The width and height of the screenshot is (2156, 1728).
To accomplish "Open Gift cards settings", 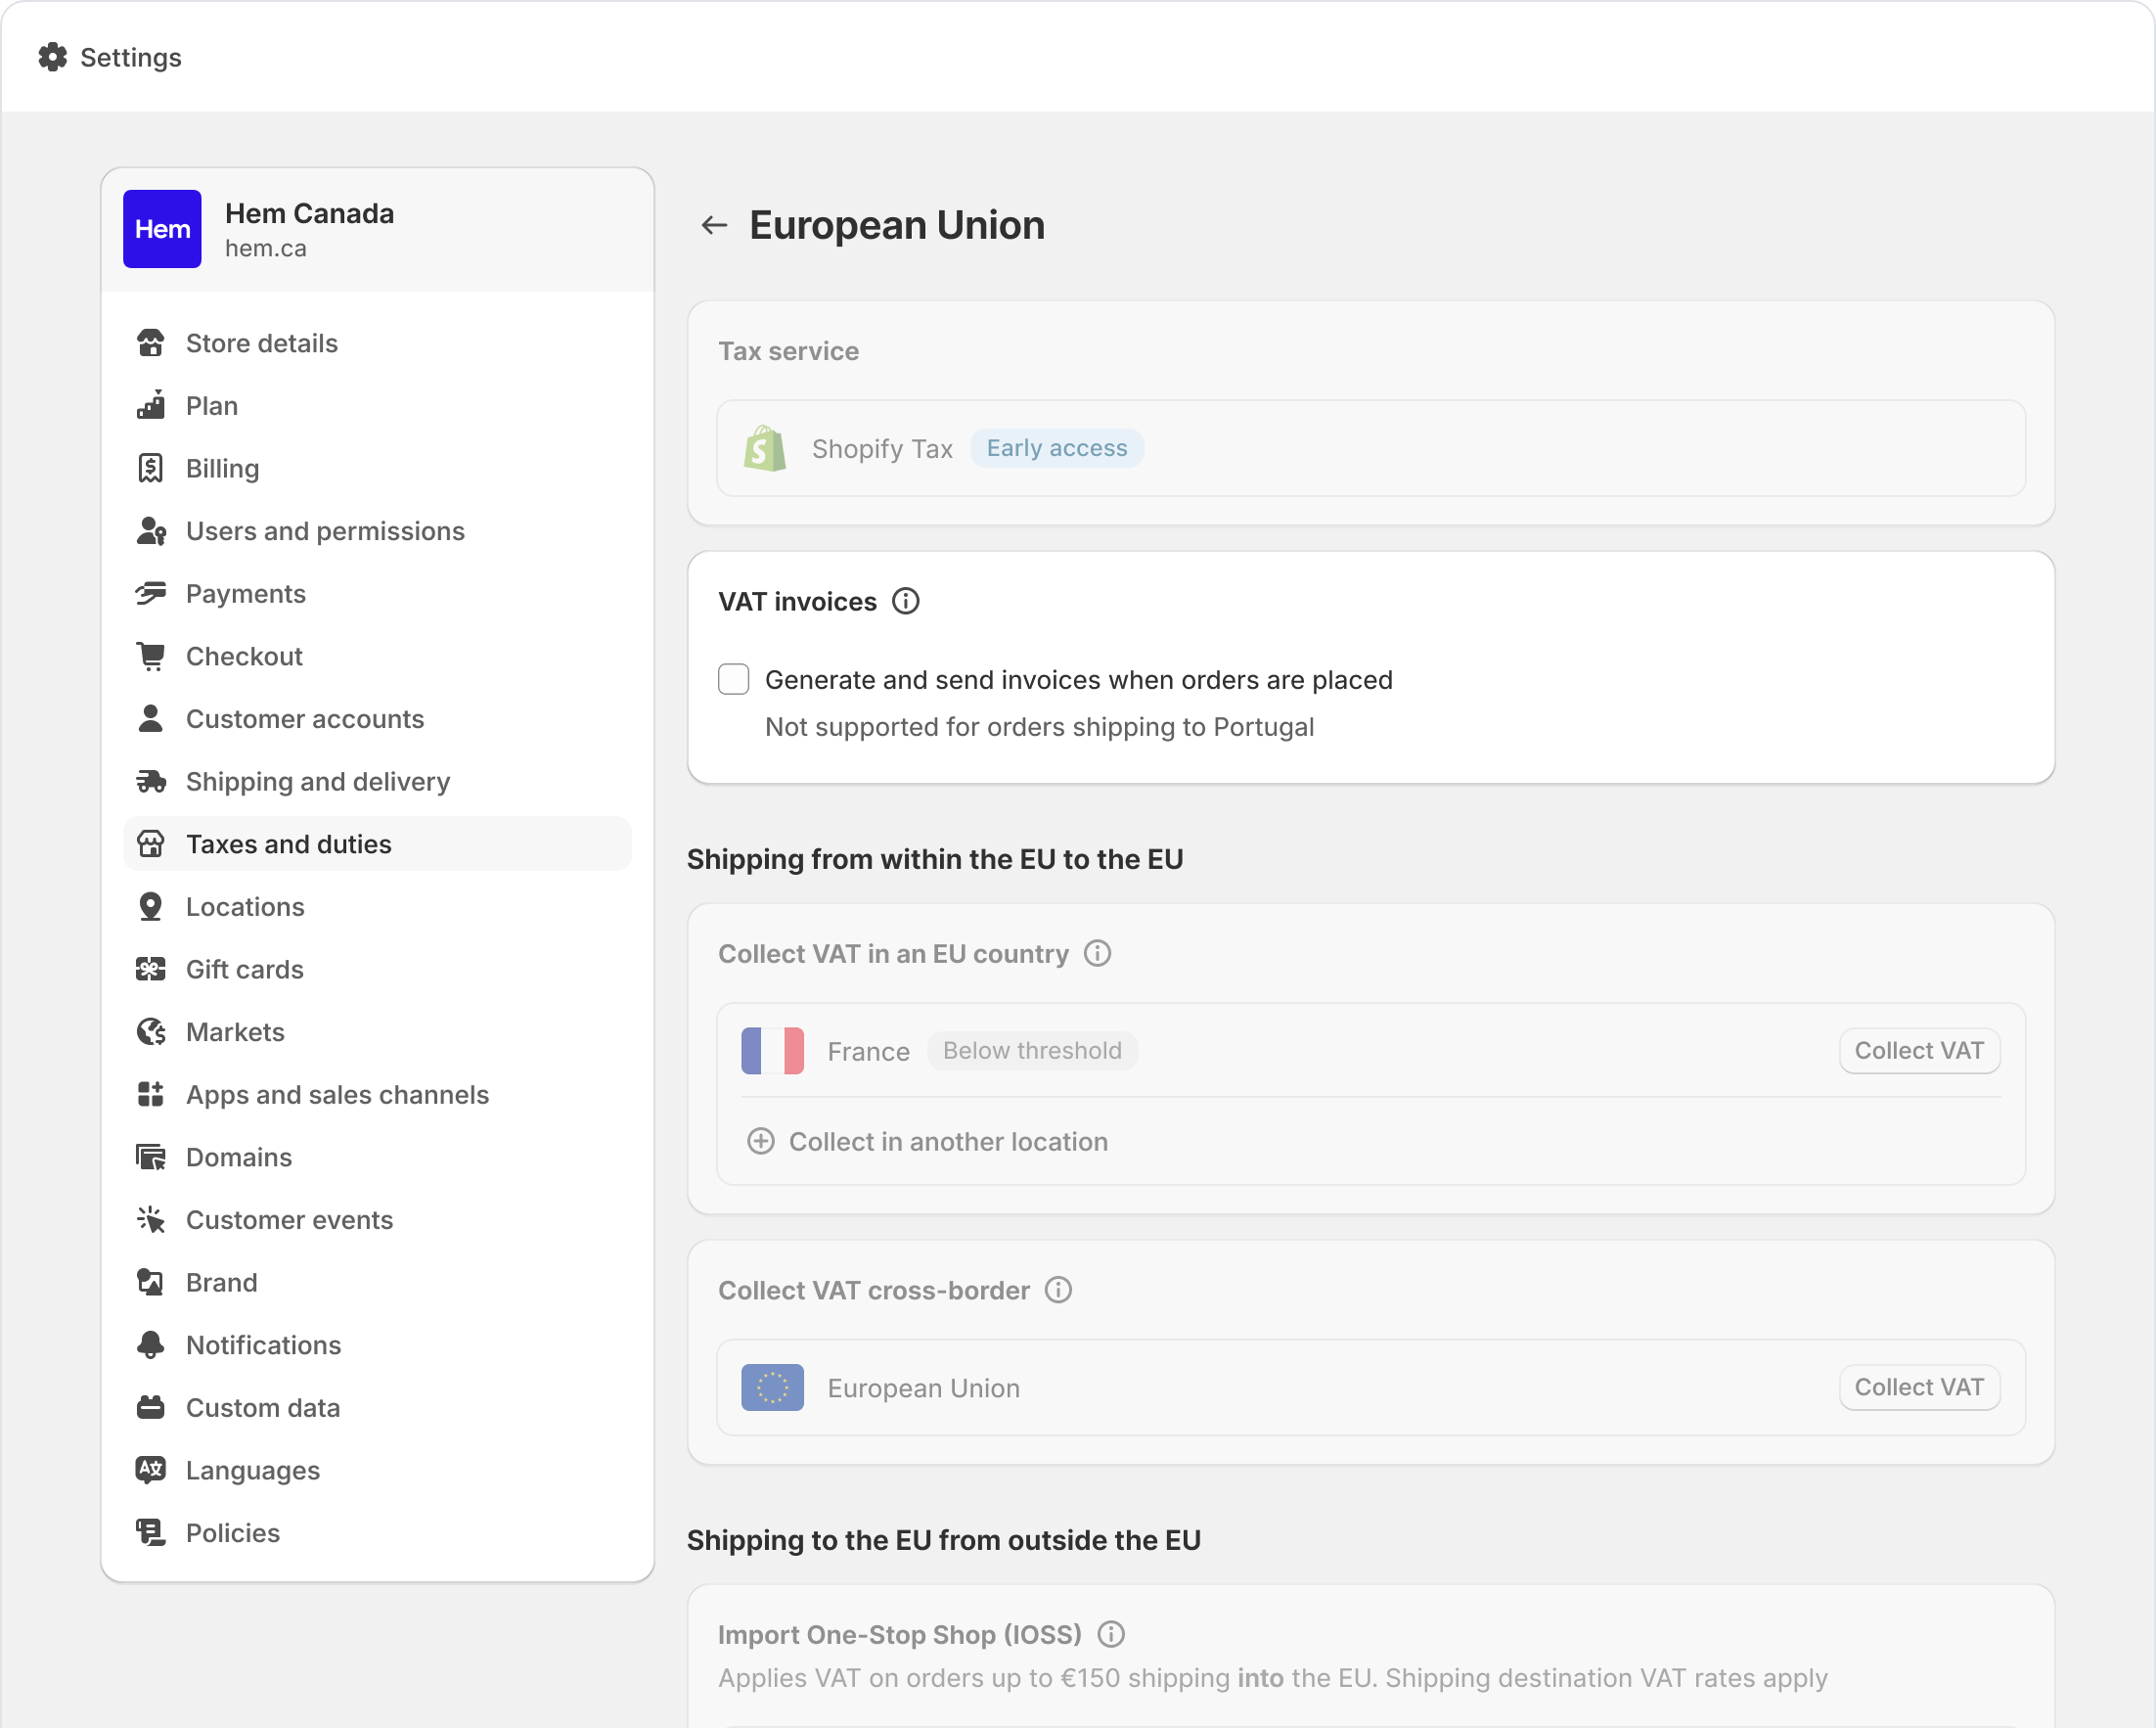I will click(x=377, y=970).
